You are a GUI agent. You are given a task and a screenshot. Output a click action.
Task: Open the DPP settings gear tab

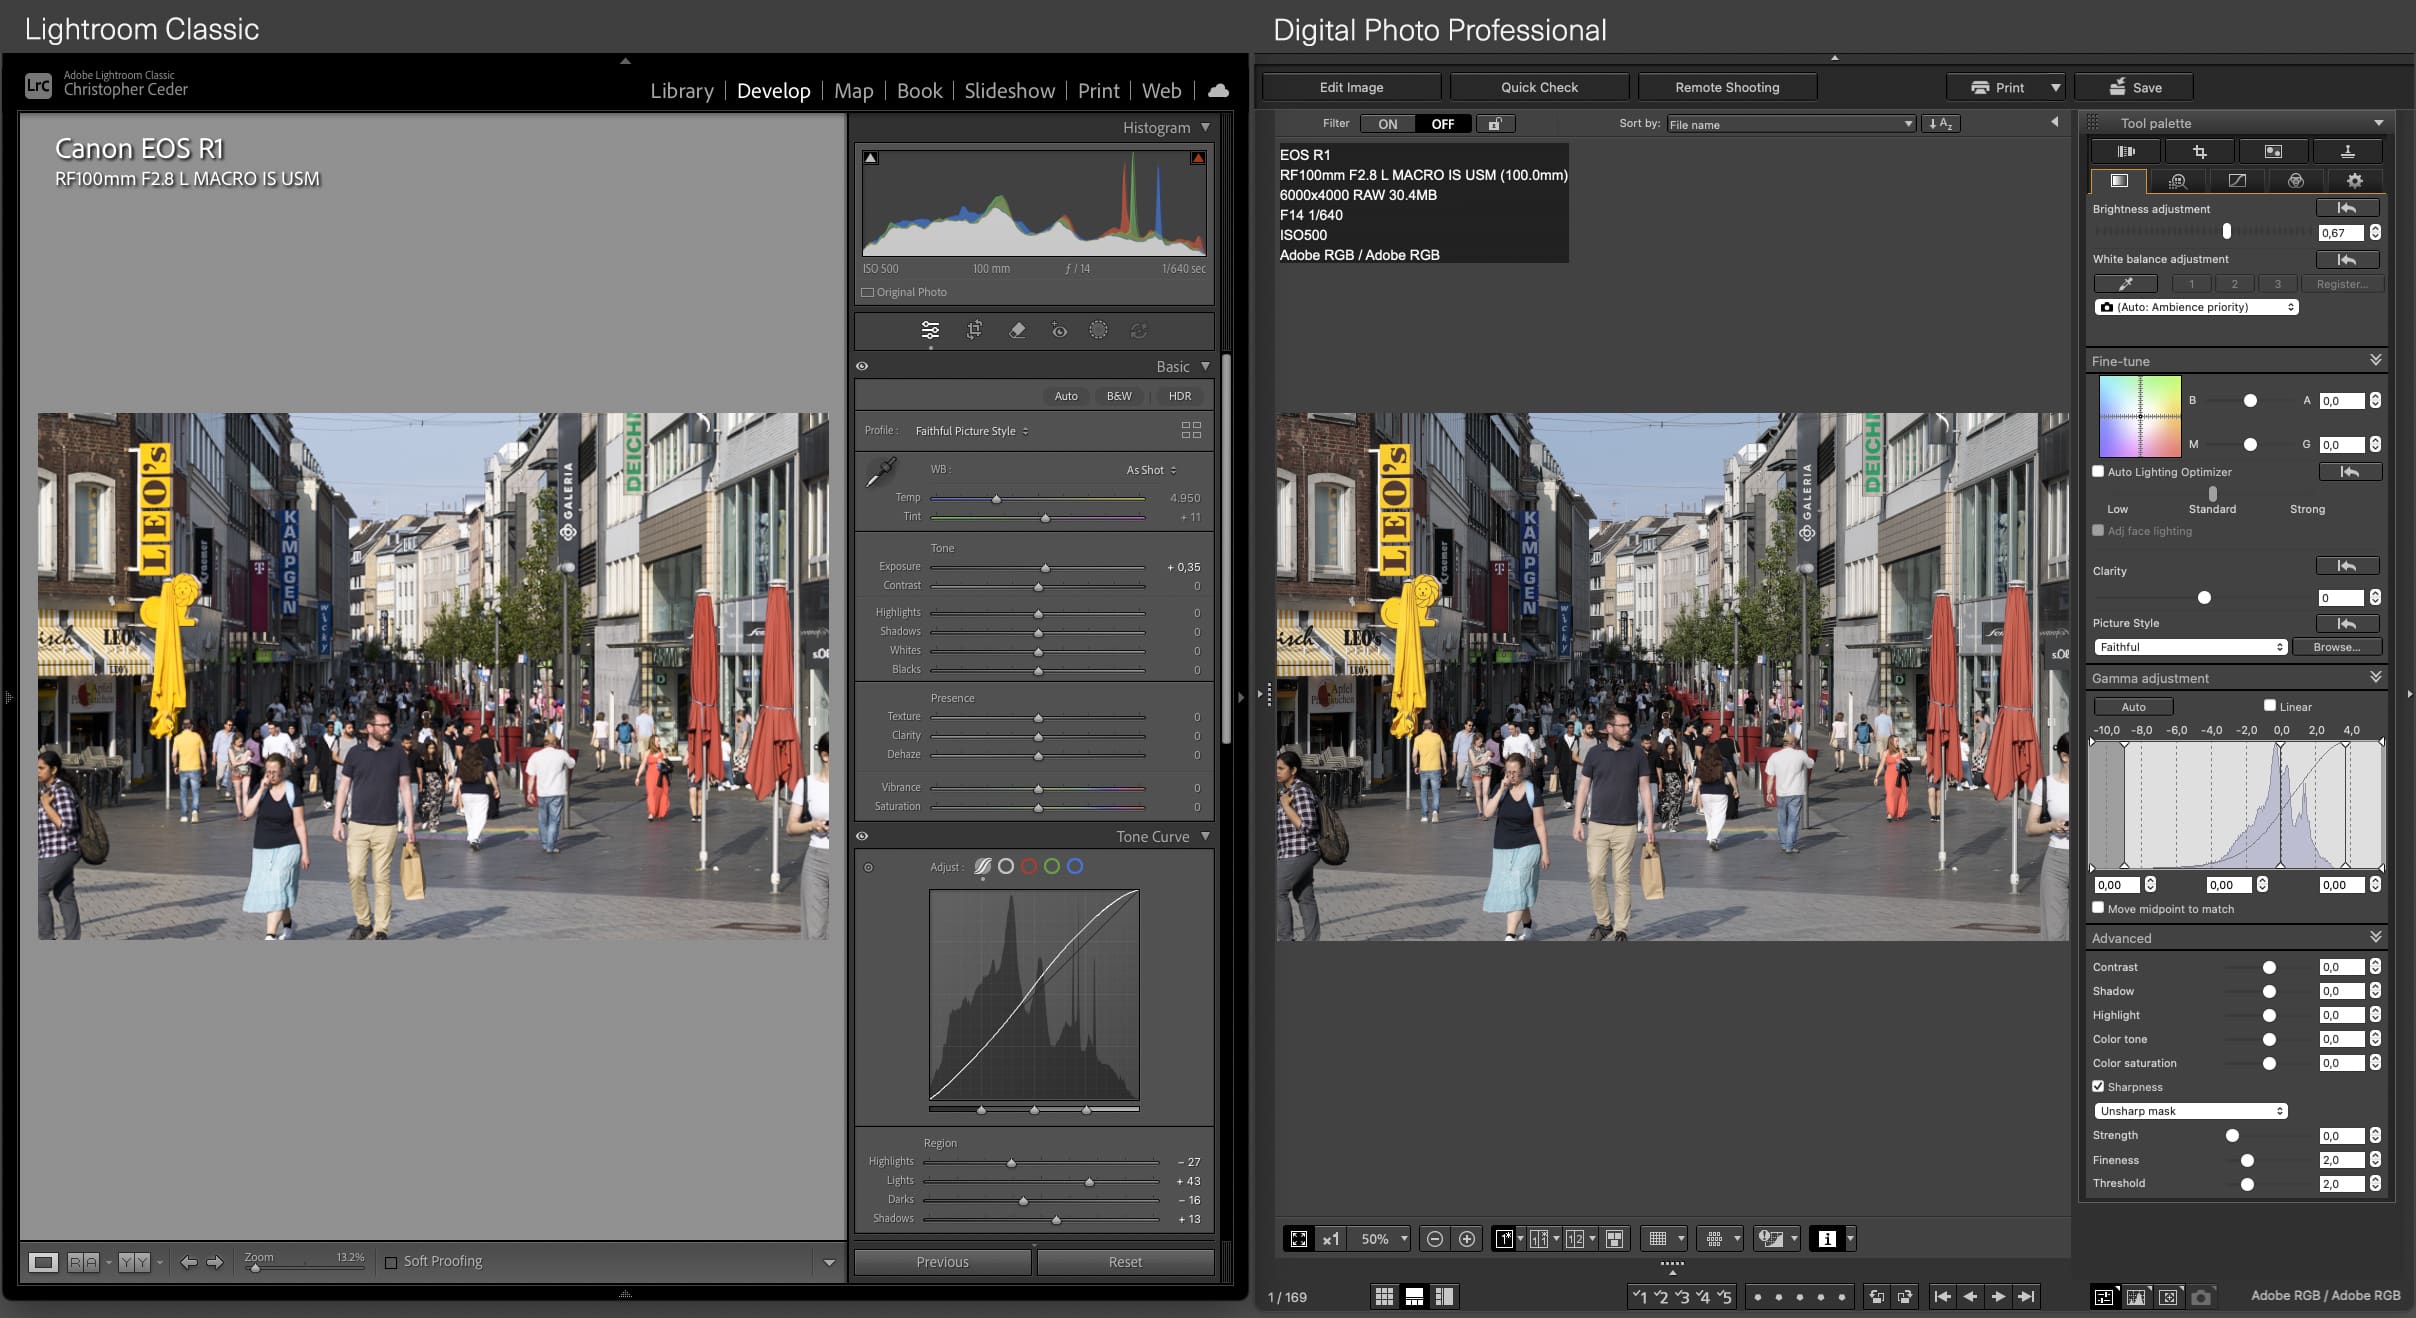click(x=2354, y=181)
